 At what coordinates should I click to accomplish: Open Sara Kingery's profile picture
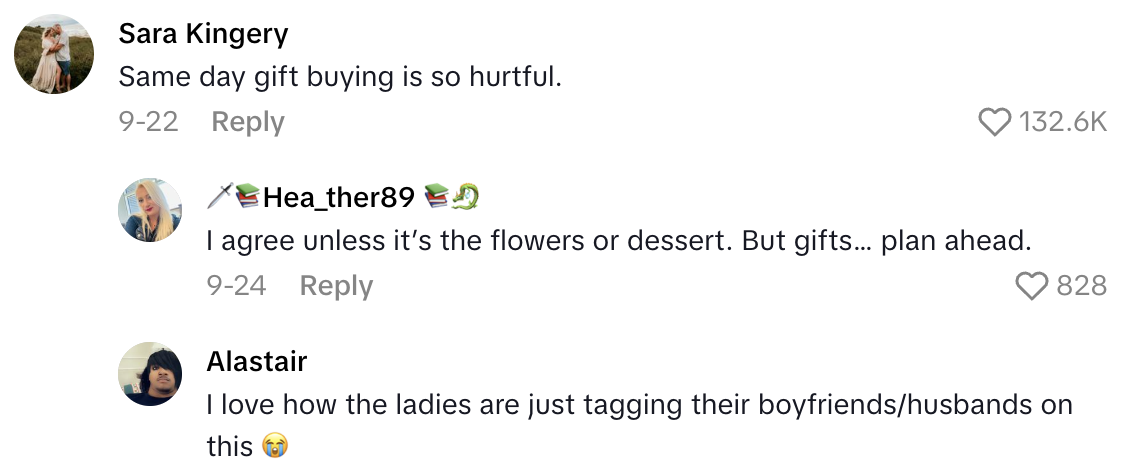(54, 54)
